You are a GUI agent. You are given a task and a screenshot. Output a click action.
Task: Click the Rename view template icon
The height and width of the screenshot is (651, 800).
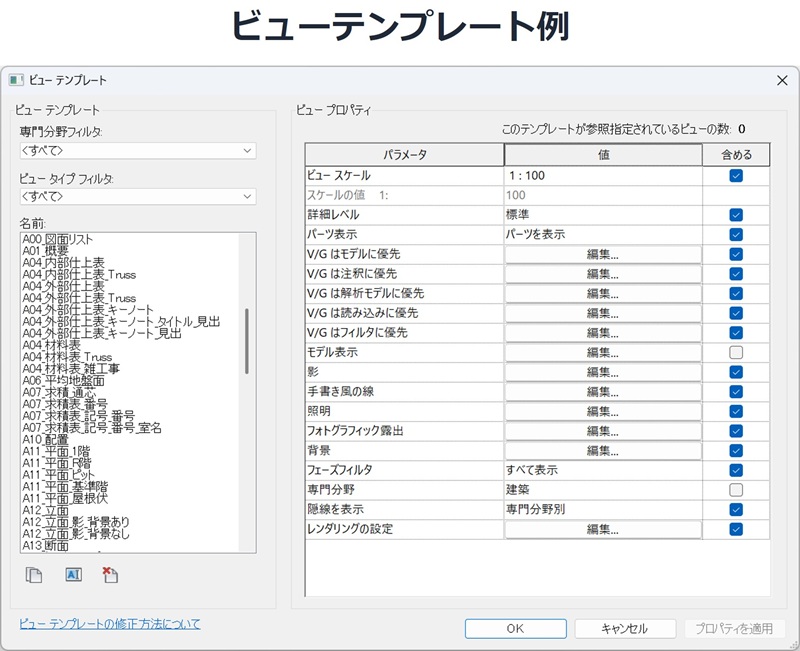click(x=73, y=575)
